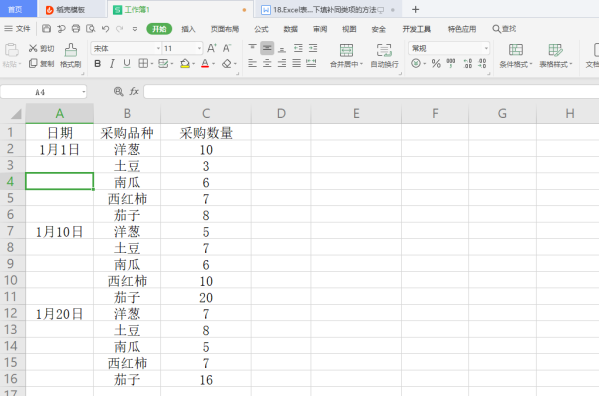Expand the Merge and Center (合并居中) dropdown
Screen dimensions: 599x396
coord(361,64)
